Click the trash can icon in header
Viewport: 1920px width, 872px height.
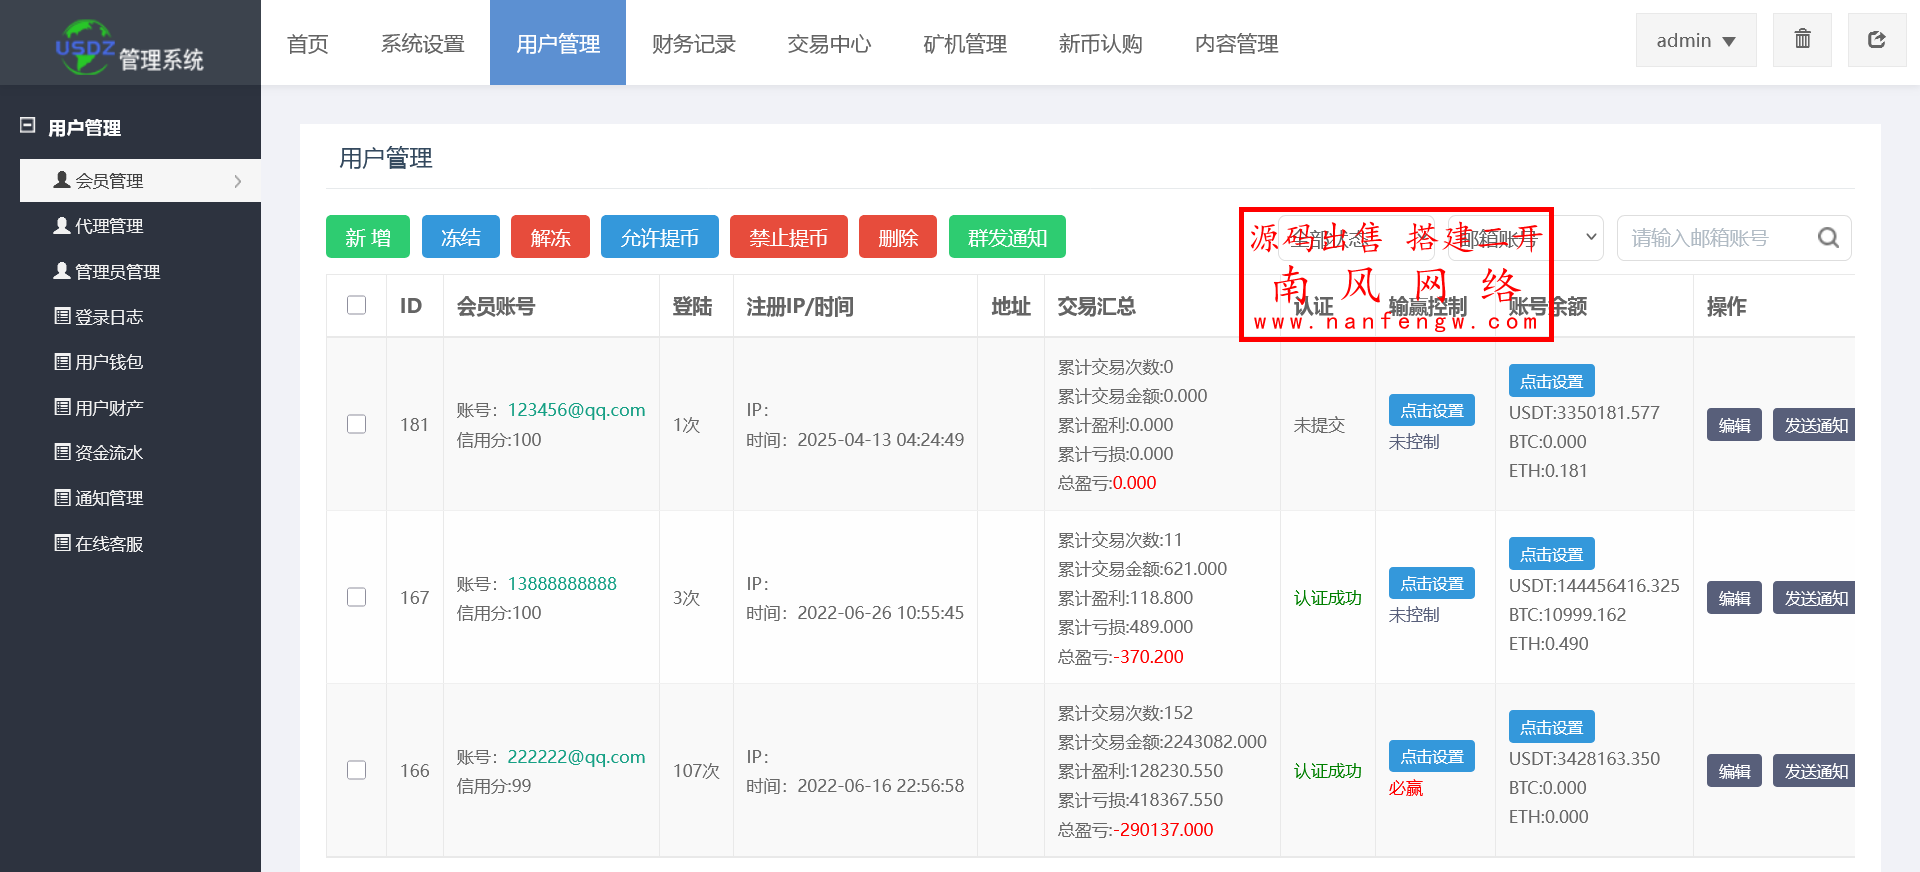pyautogui.click(x=1802, y=40)
